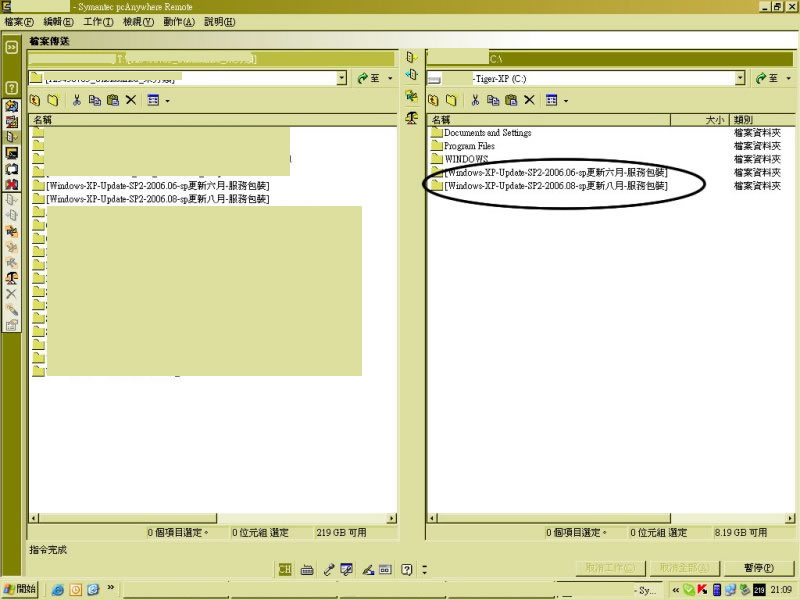Click the red X end session icon in left sidebar

11,184
